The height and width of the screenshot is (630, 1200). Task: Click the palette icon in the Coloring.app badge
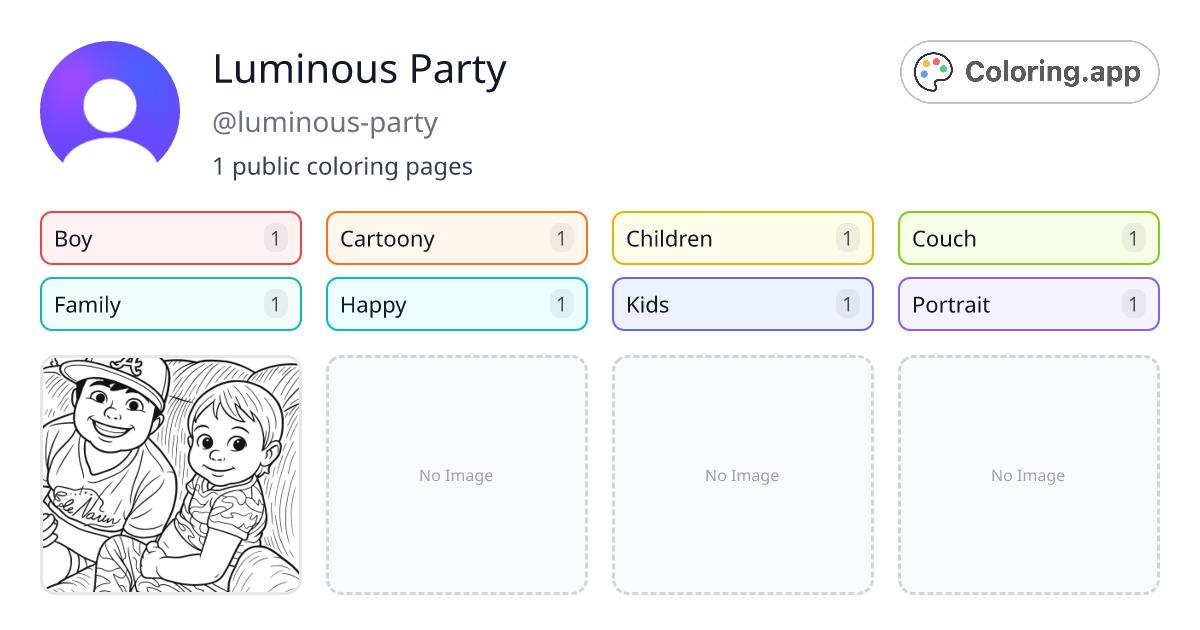coord(932,71)
